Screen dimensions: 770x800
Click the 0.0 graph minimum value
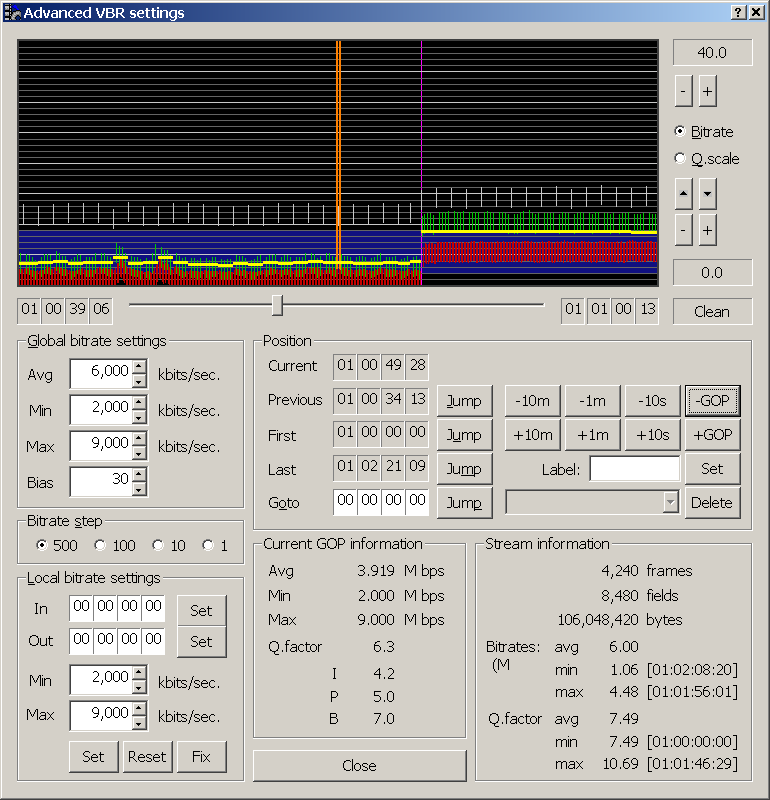tap(712, 272)
